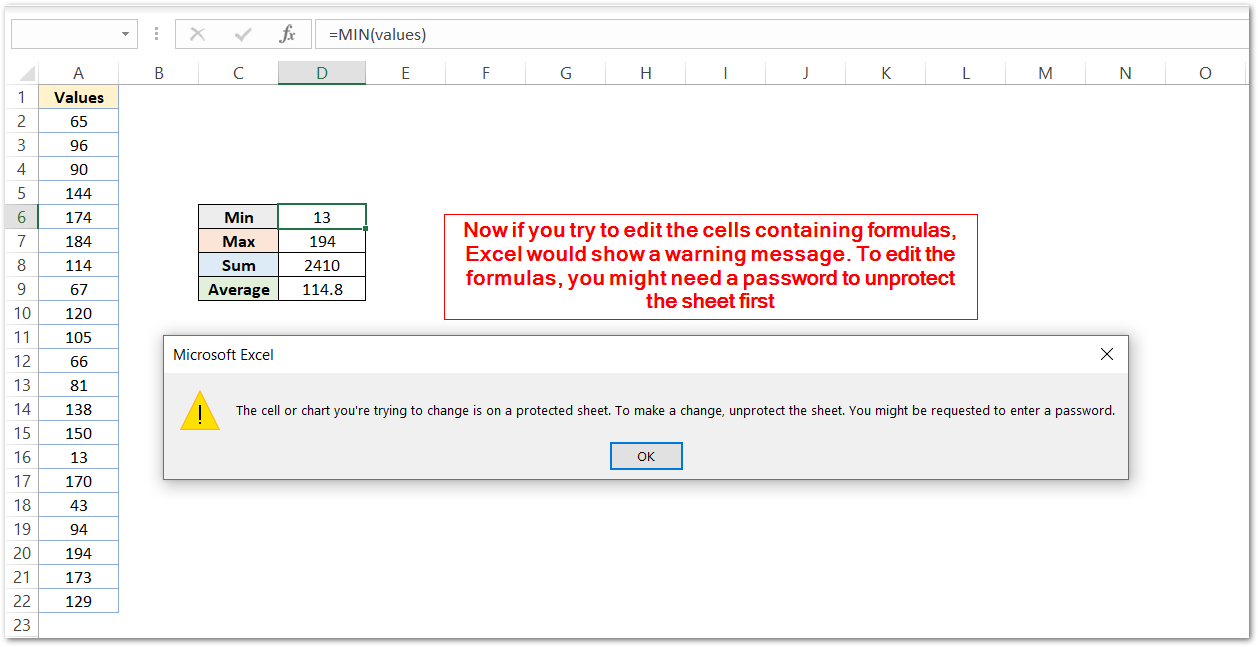Click the Values header cell in A1
1258x647 pixels.
pyautogui.click(x=78, y=96)
